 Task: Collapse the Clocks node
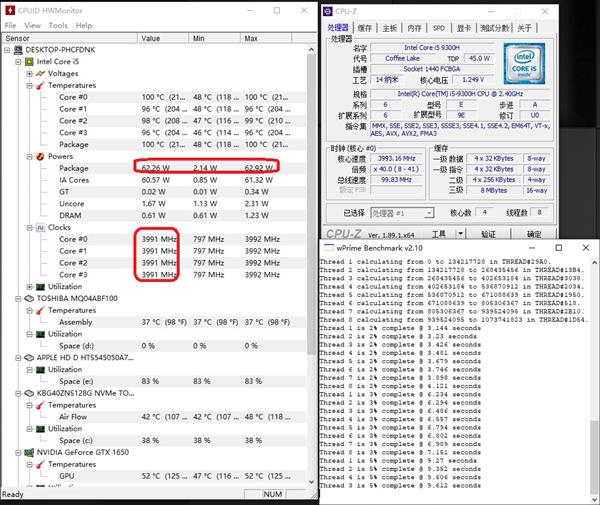coord(29,228)
